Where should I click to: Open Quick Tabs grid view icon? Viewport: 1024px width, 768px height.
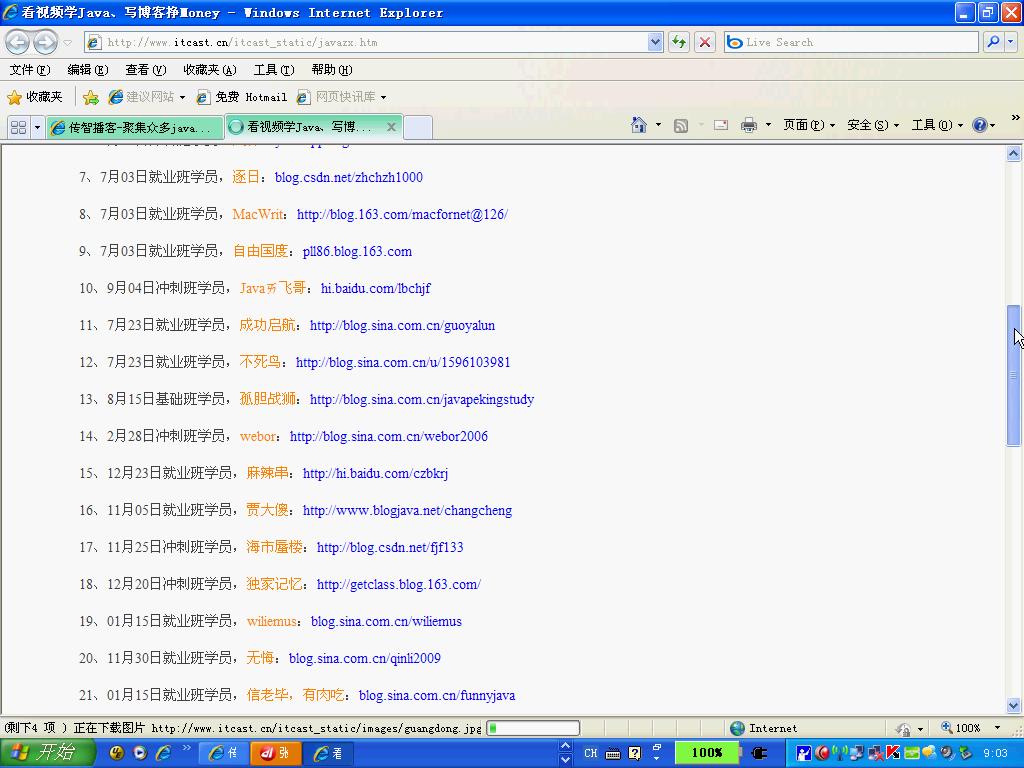click(18, 127)
